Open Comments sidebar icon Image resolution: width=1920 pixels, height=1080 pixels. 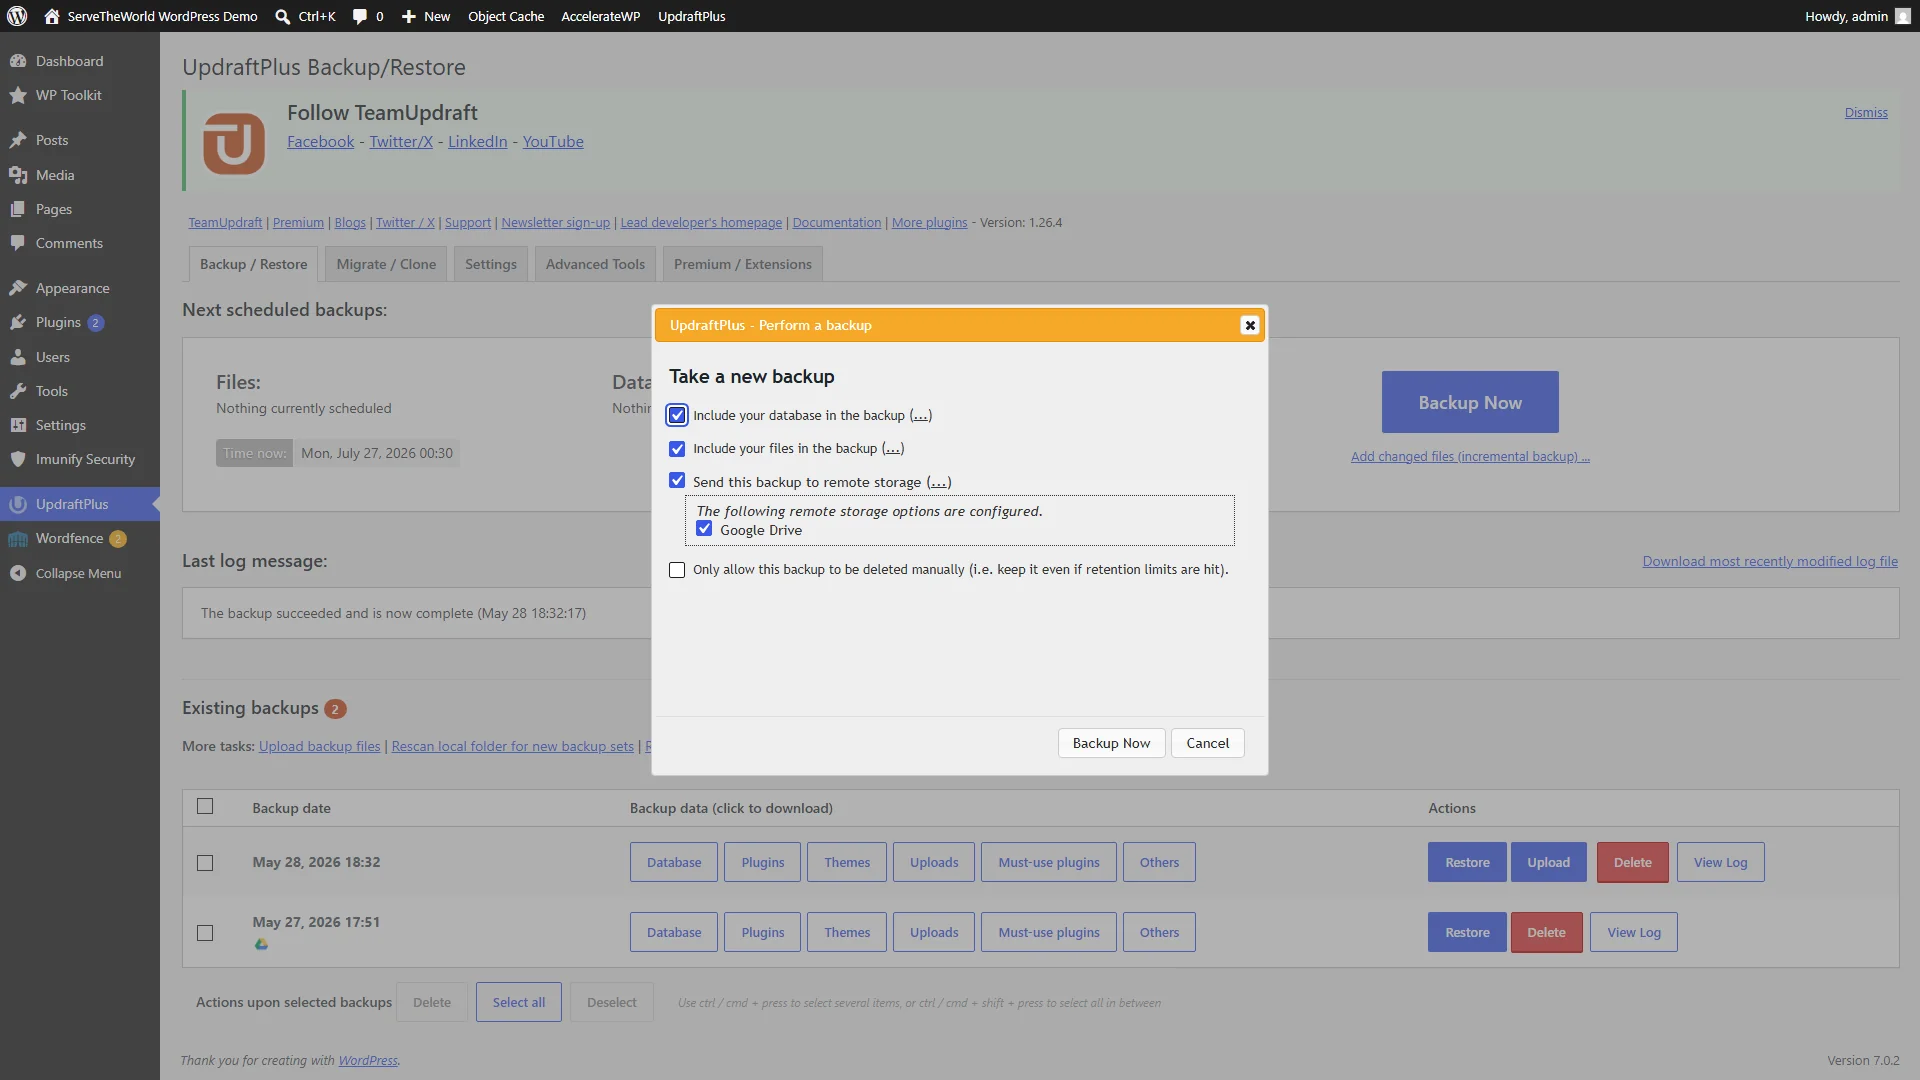(x=18, y=243)
